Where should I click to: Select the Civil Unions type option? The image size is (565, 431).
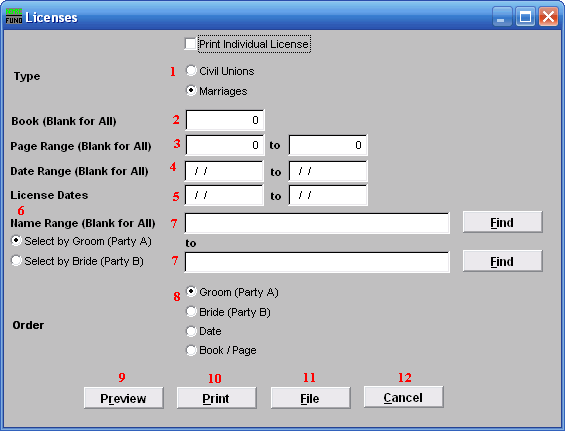(191, 71)
